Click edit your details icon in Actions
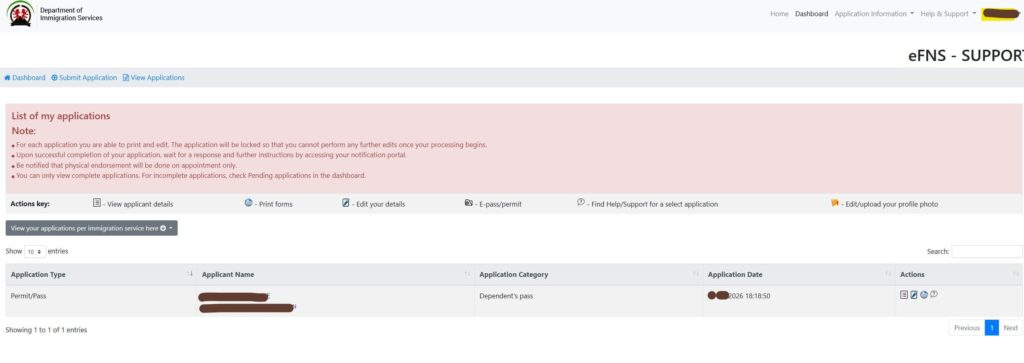 click(x=914, y=295)
